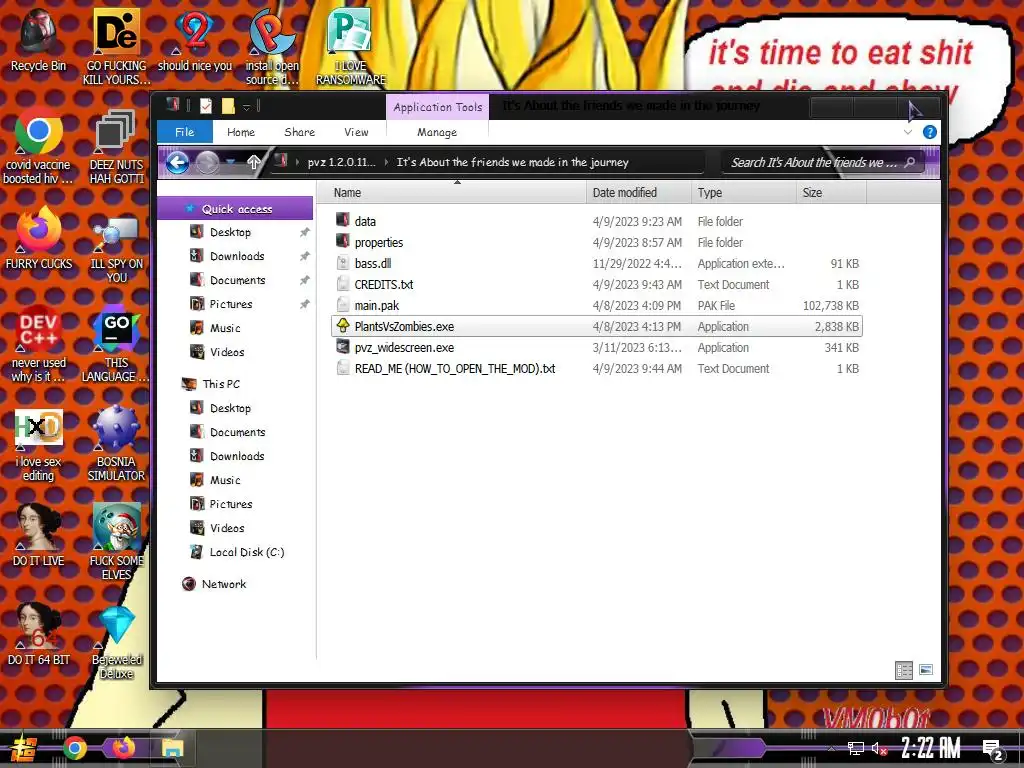Sort files by Type column header

(x=743, y=193)
